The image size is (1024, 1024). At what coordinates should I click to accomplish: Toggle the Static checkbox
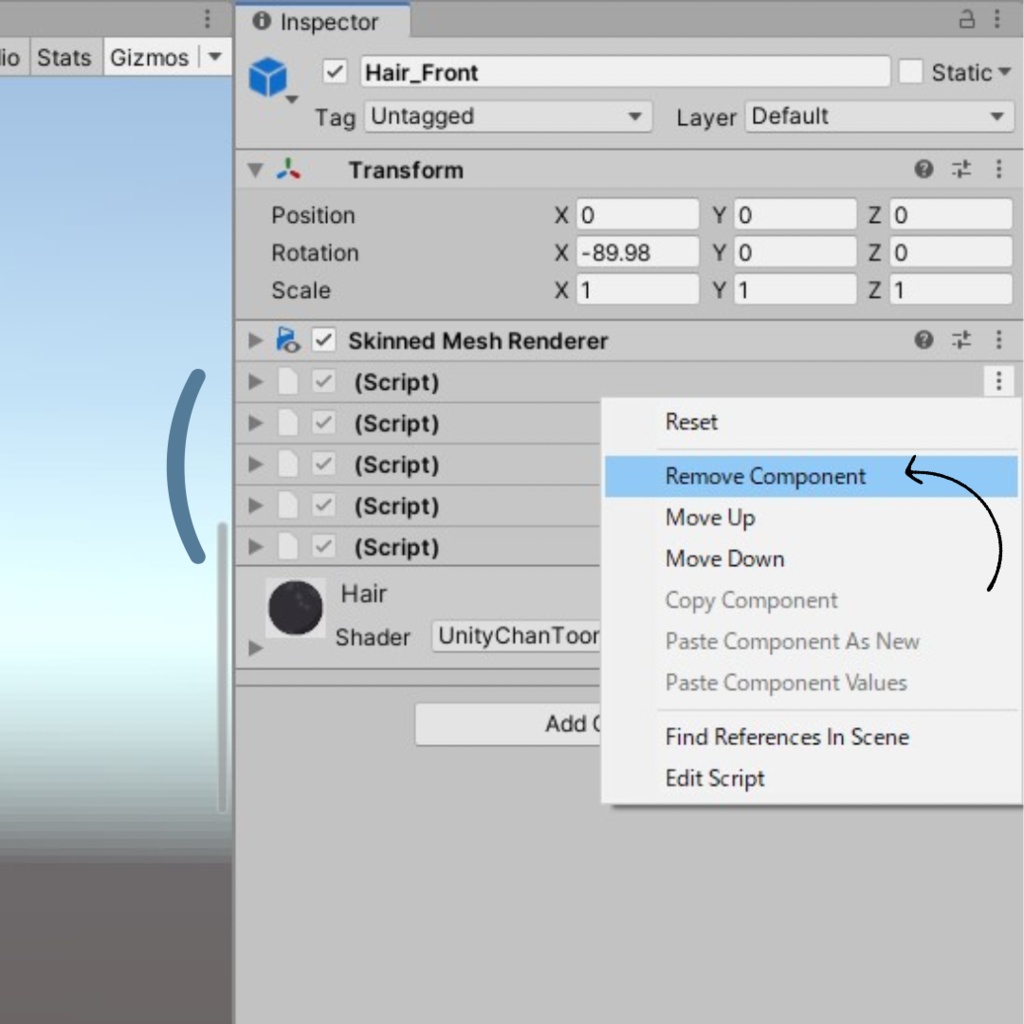click(x=910, y=72)
